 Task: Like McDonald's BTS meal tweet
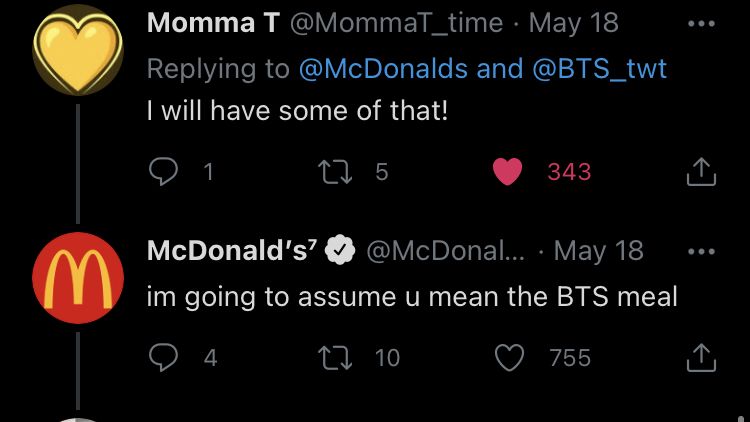click(x=509, y=357)
